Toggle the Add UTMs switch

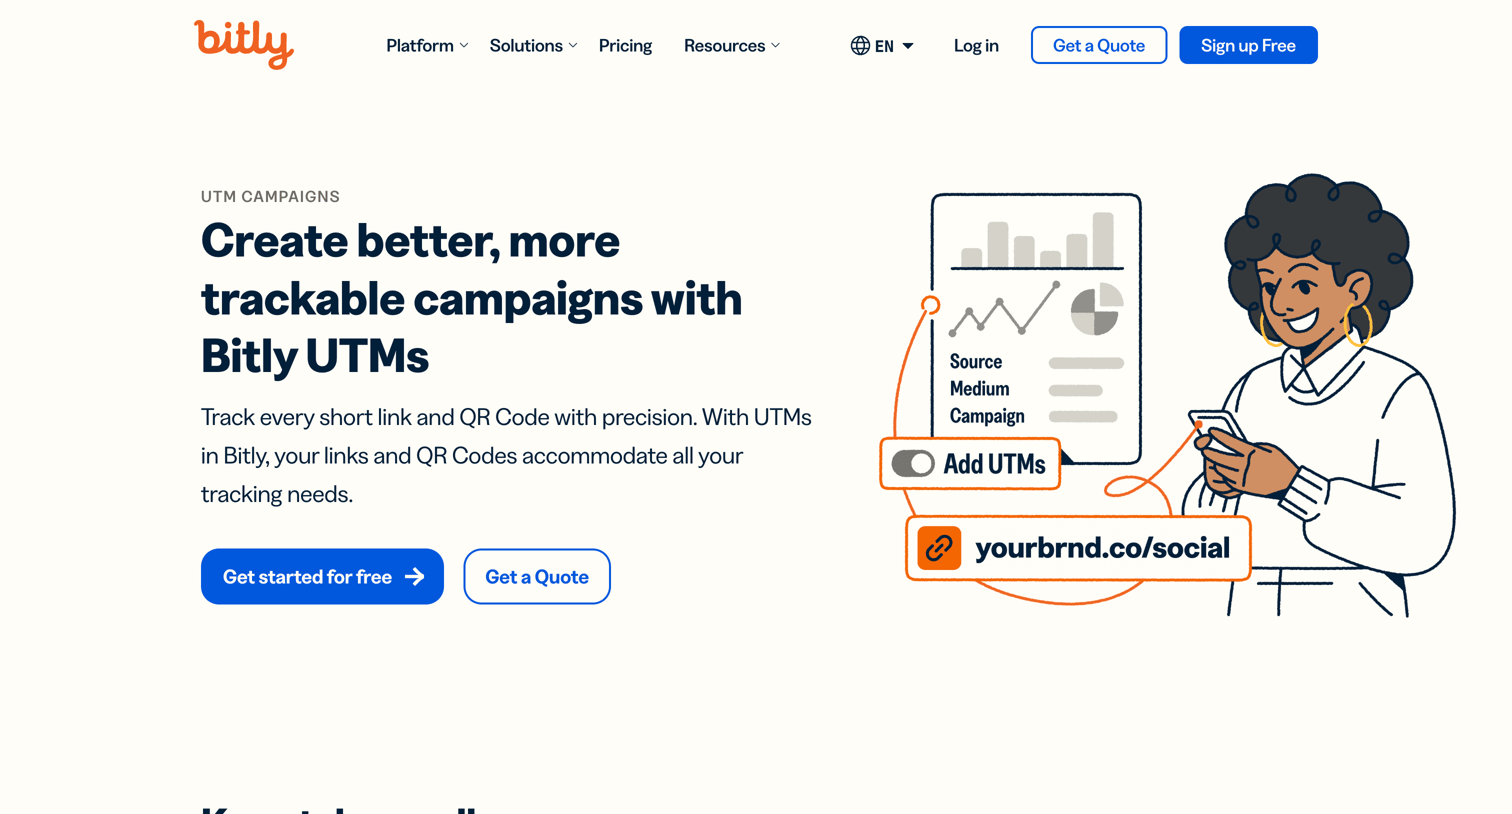point(913,464)
